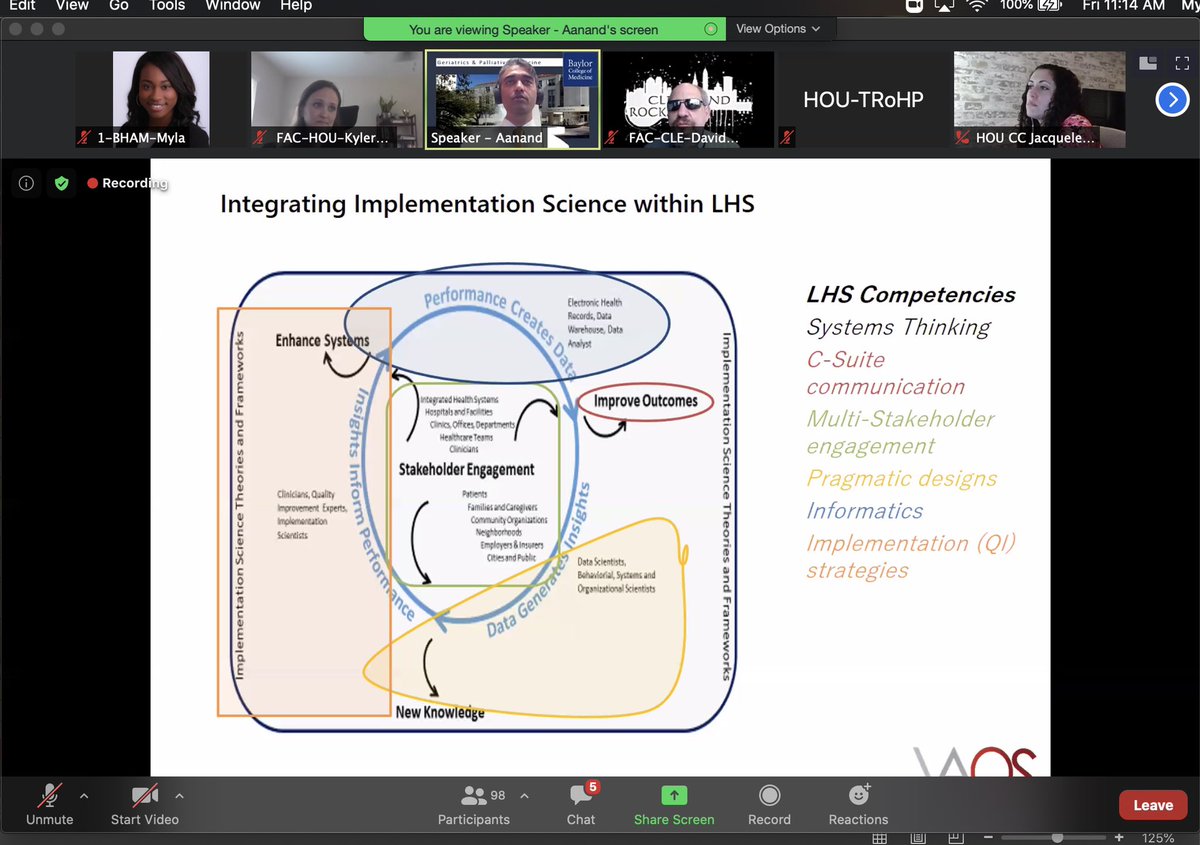Click the zoom in plus button

click(1119, 837)
